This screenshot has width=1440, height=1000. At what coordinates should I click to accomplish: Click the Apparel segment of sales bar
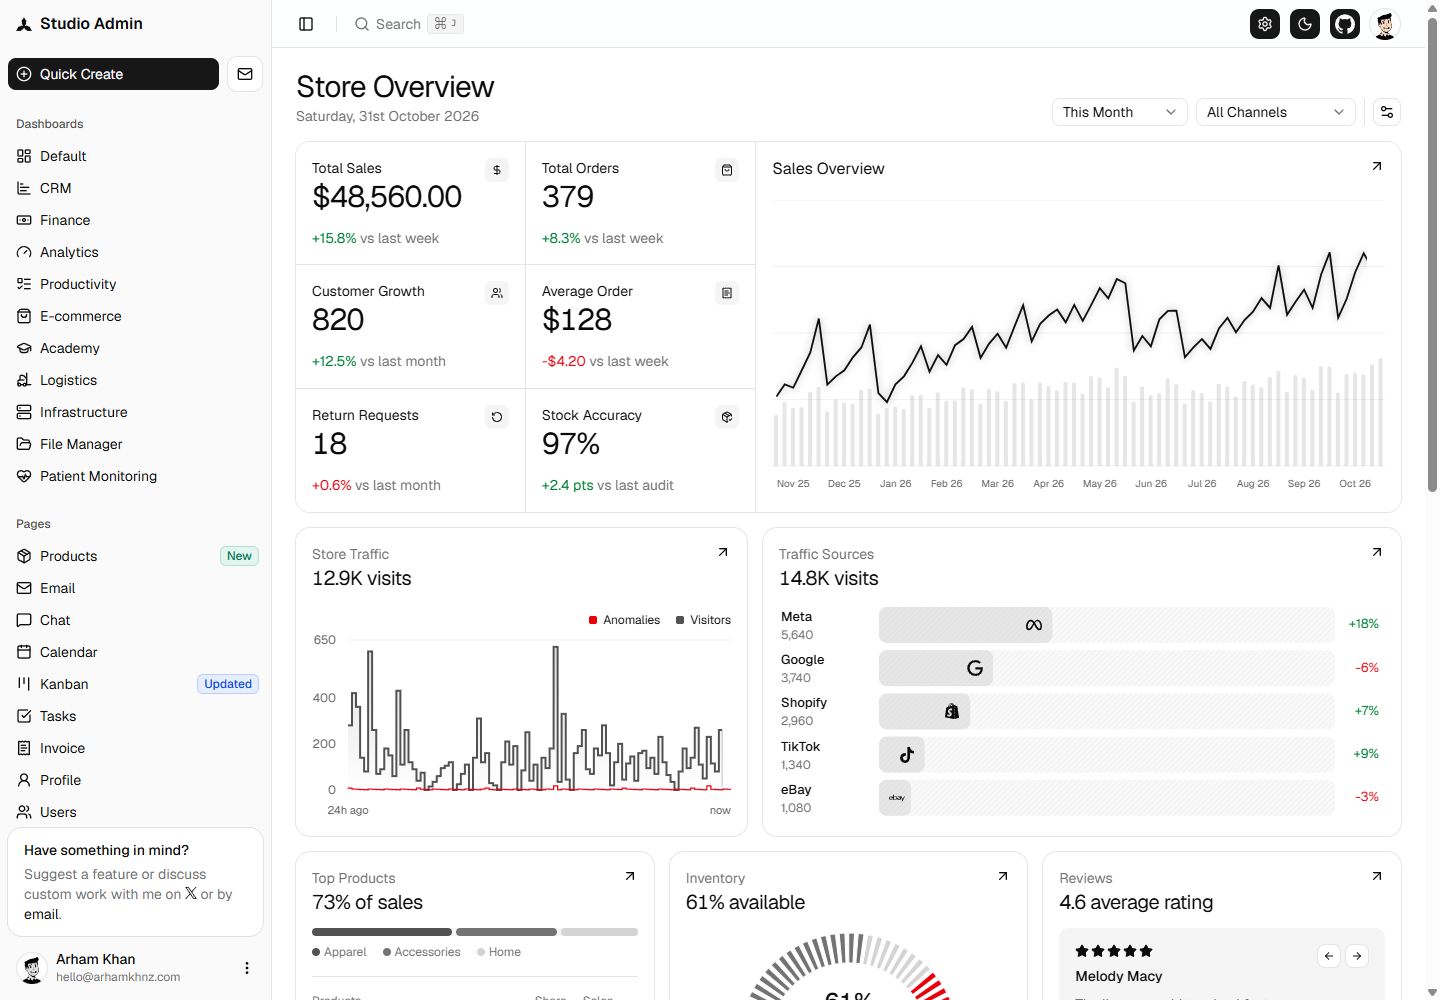point(382,932)
